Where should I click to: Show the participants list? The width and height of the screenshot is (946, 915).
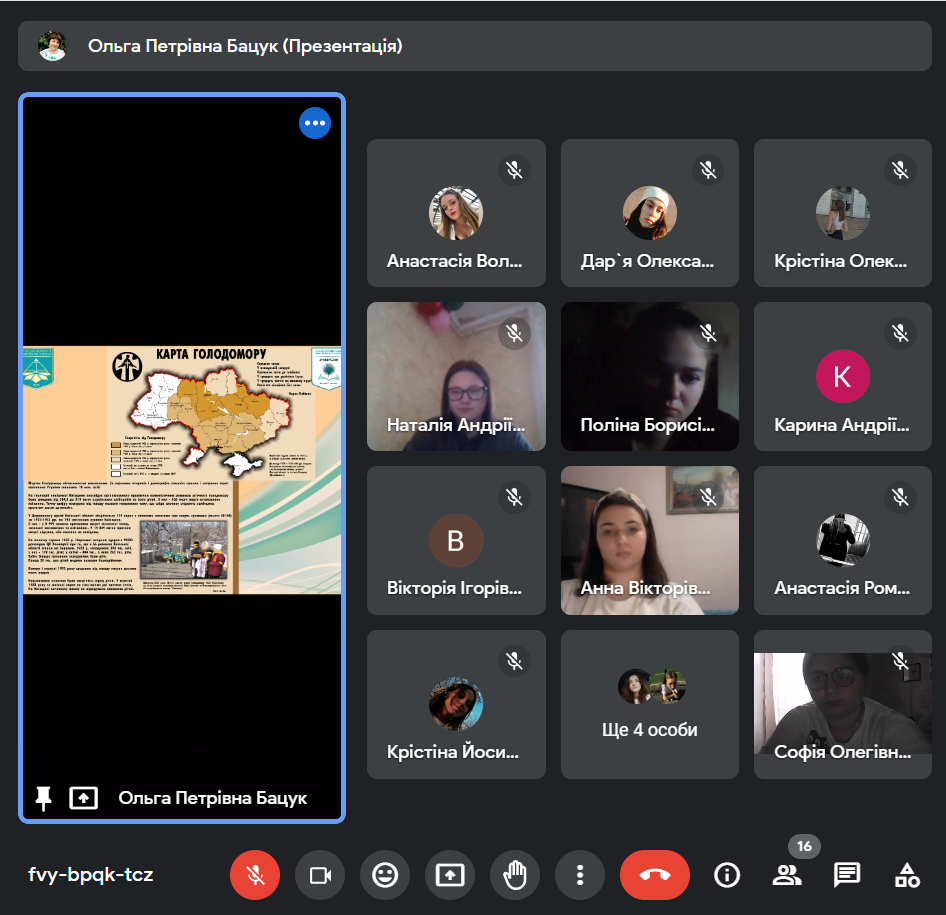[x=787, y=875]
